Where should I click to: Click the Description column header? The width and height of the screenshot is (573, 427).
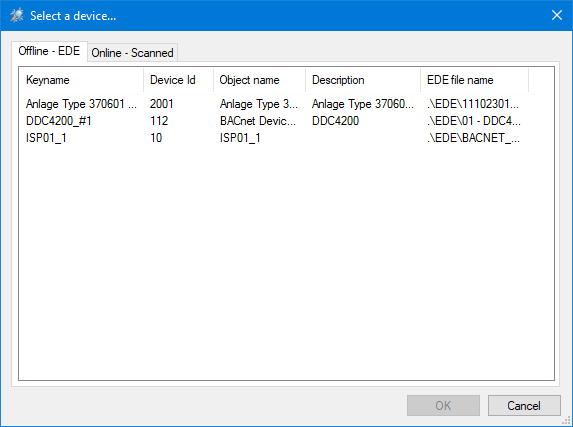(363, 80)
